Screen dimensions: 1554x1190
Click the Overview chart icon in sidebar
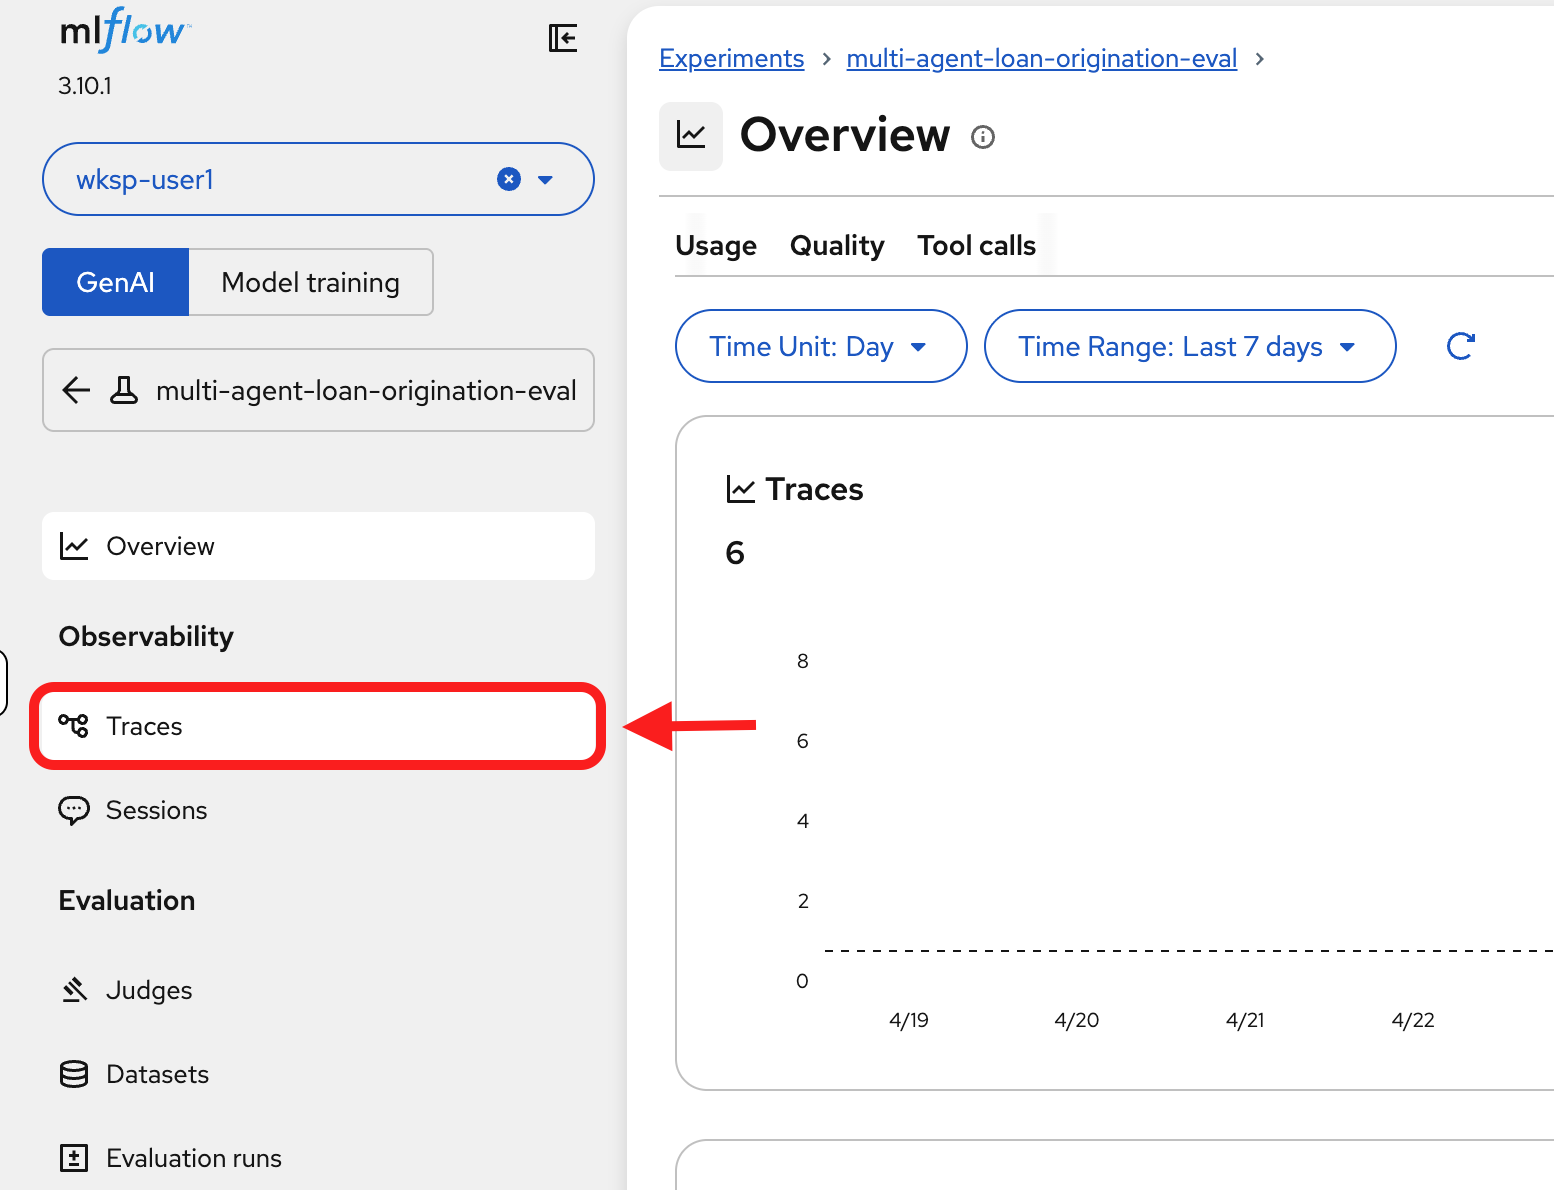tap(74, 546)
